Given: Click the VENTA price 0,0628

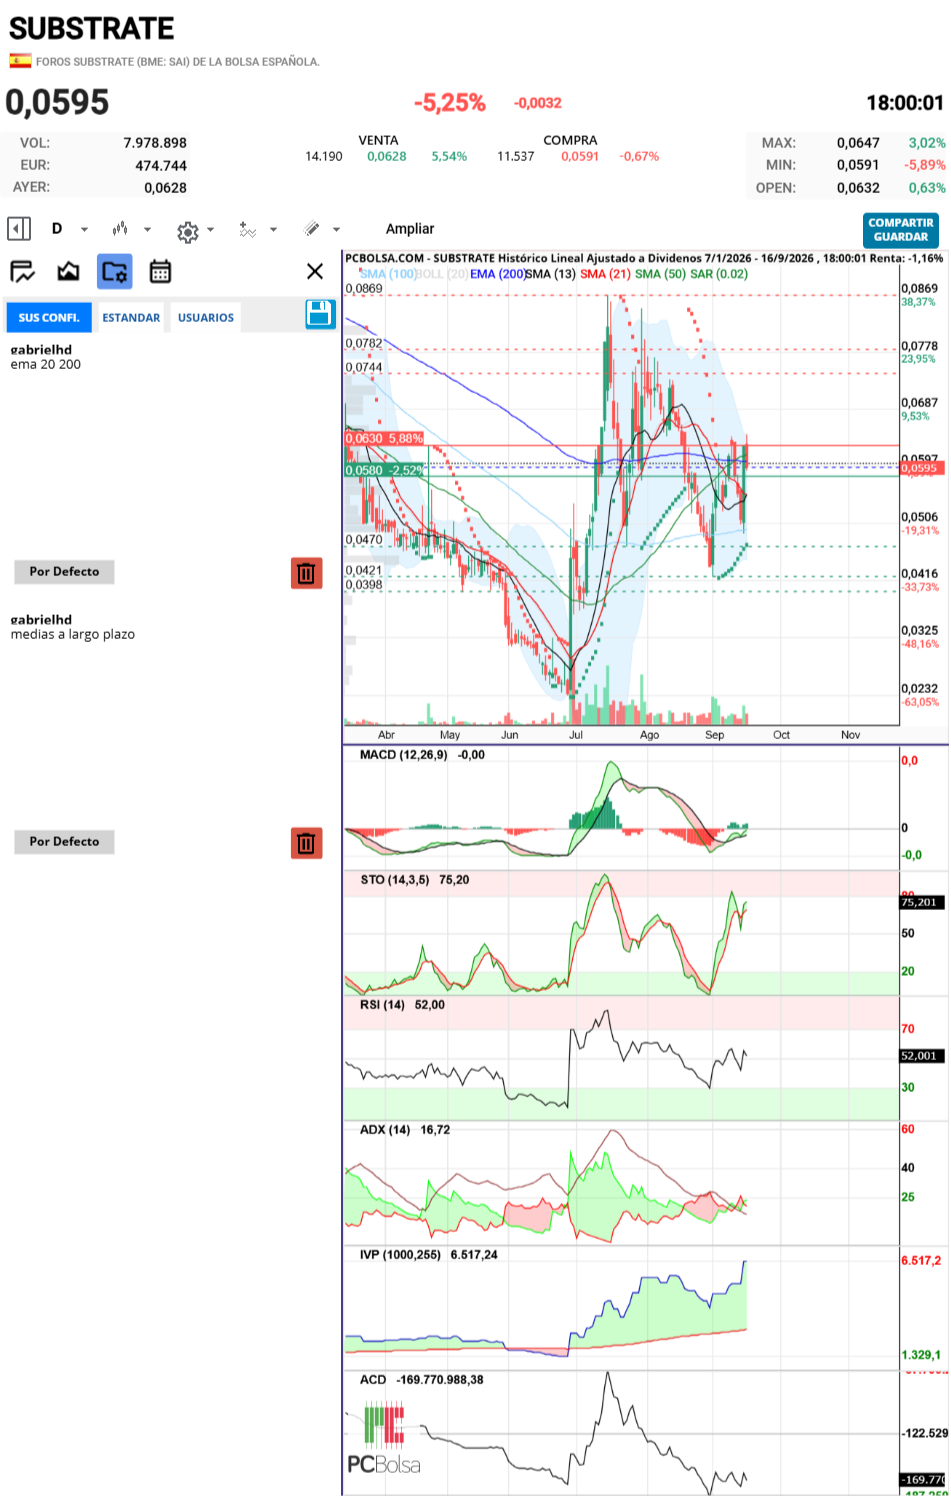Looking at the screenshot, I should [386, 156].
